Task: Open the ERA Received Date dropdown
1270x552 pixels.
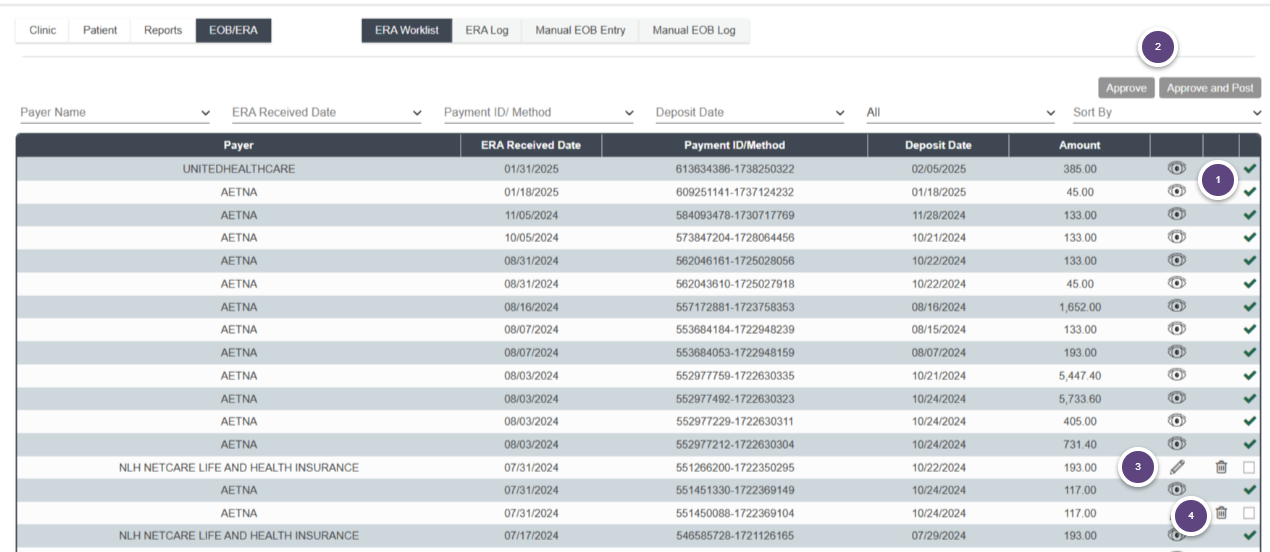Action: pos(327,113)
